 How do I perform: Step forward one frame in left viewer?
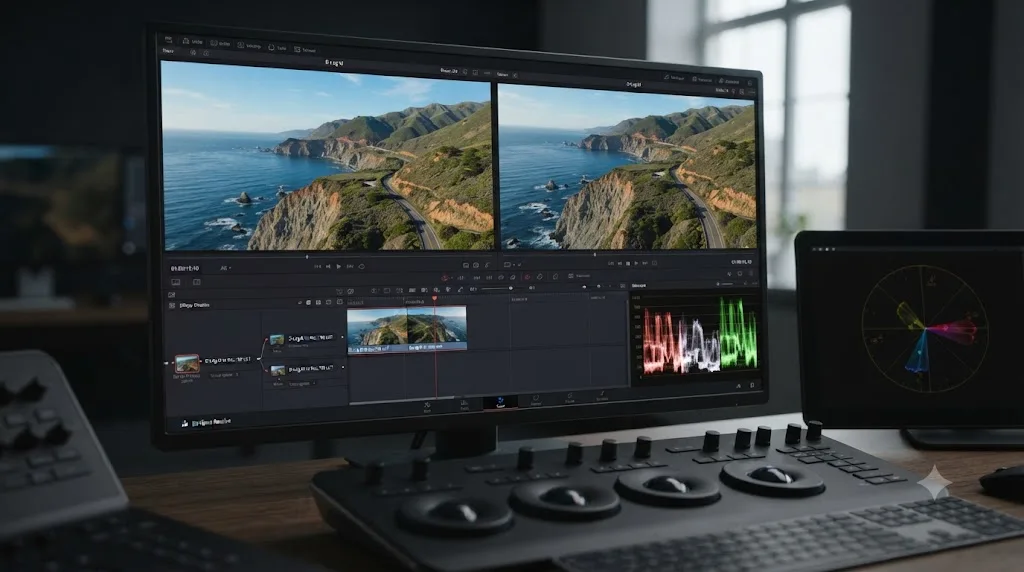[349, 266]
